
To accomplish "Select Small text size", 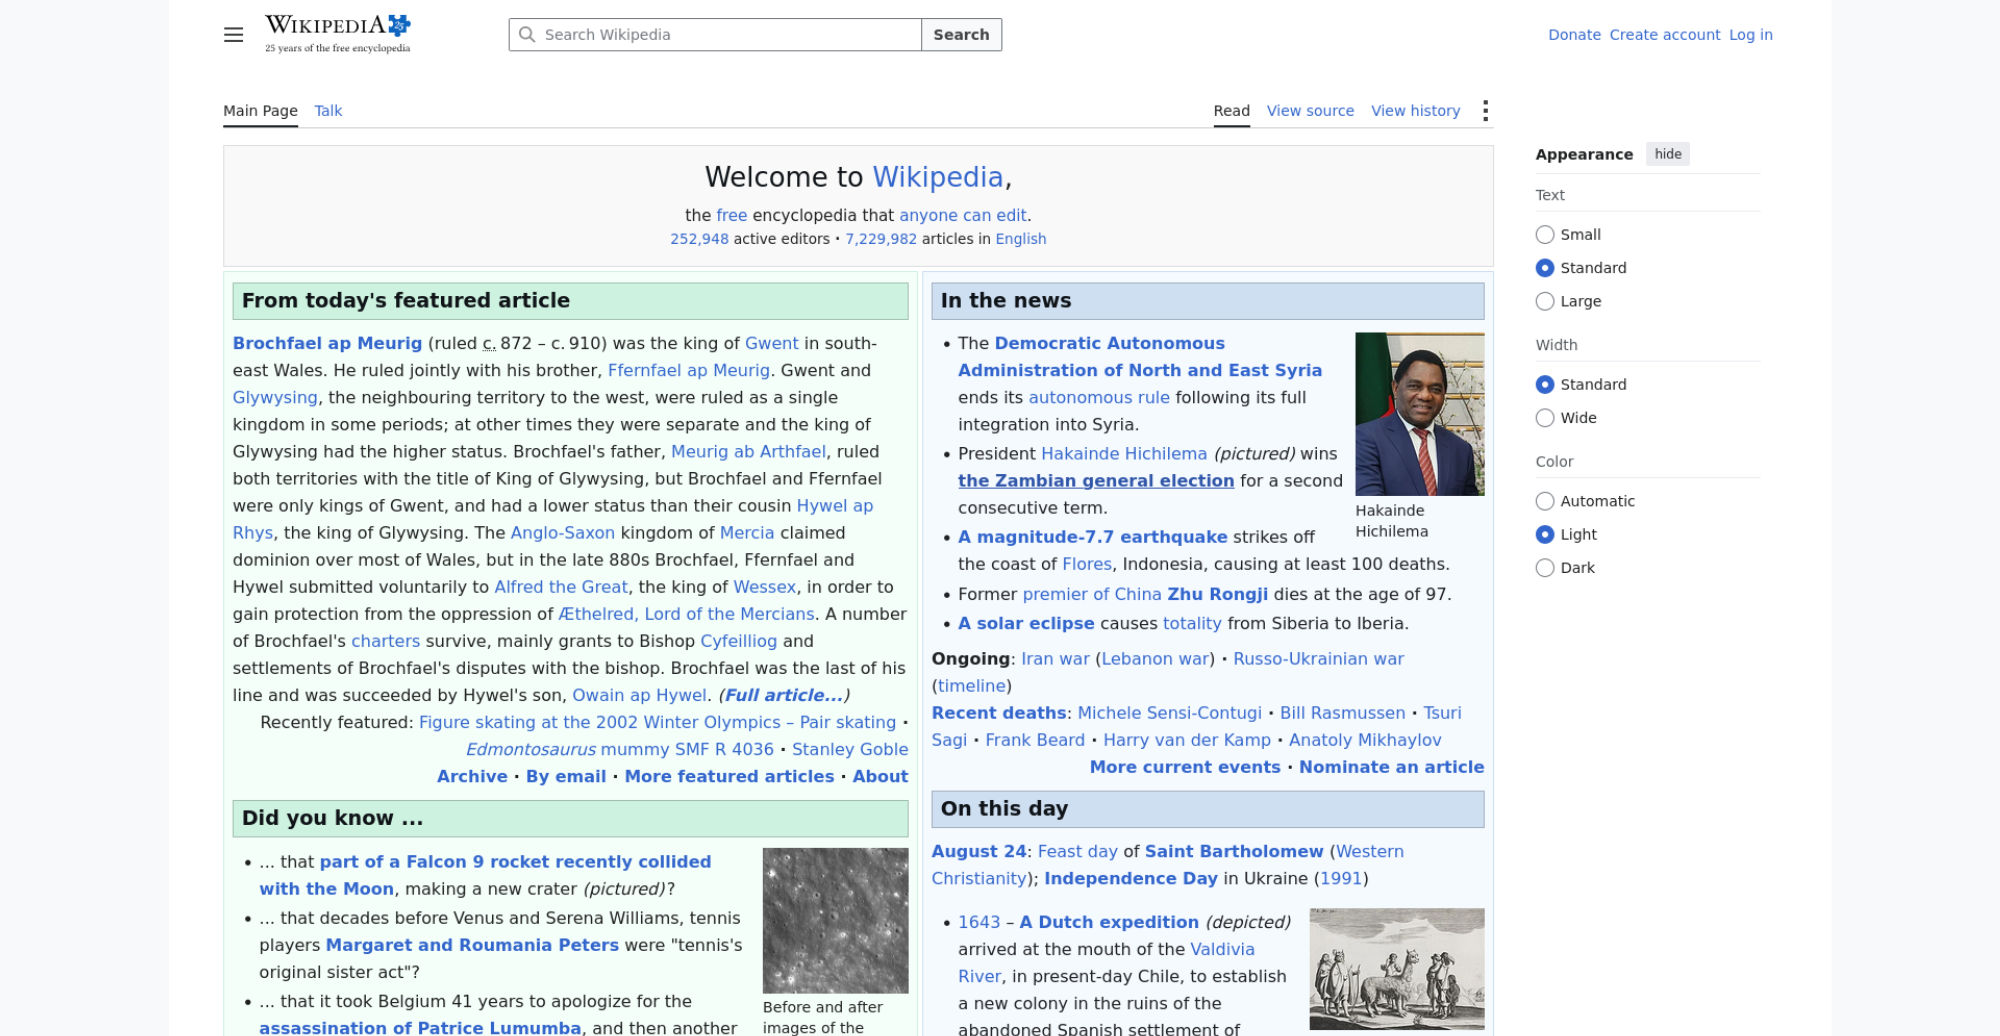I will point(1545,234).
